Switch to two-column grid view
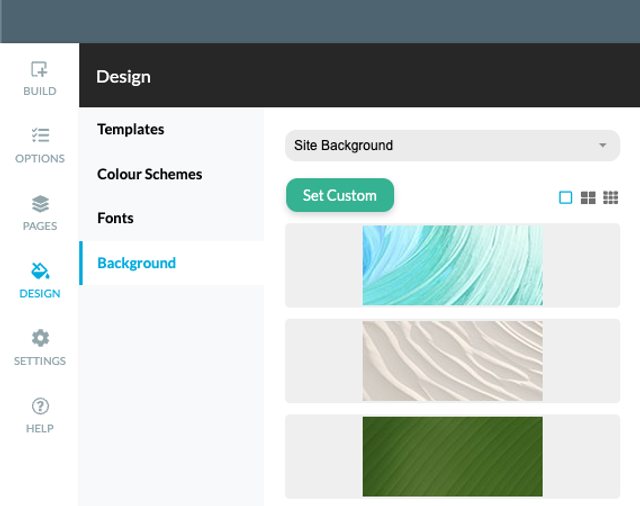 [x=588, y=198]
